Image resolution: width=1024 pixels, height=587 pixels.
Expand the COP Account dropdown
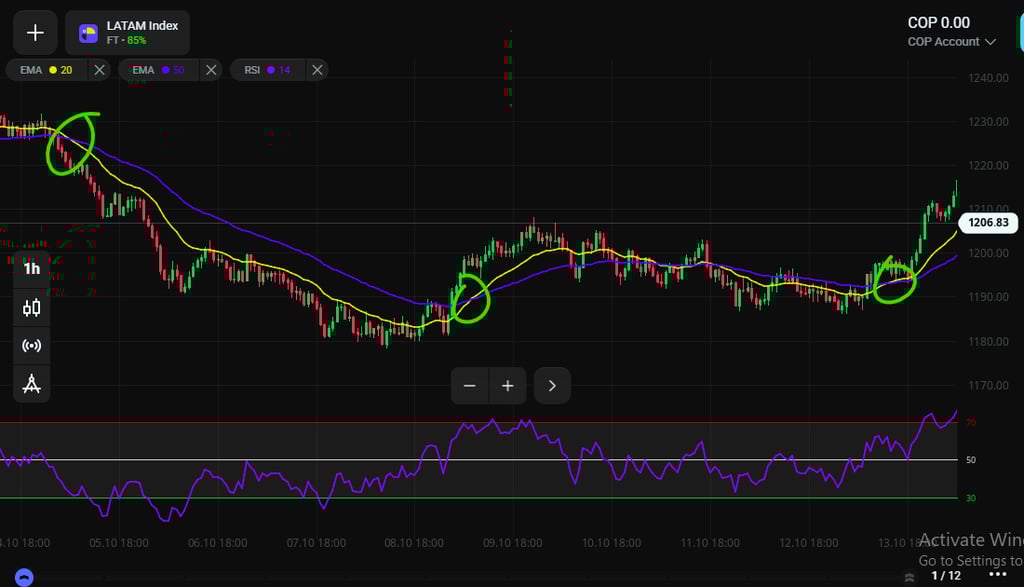[x=951, y=42]
